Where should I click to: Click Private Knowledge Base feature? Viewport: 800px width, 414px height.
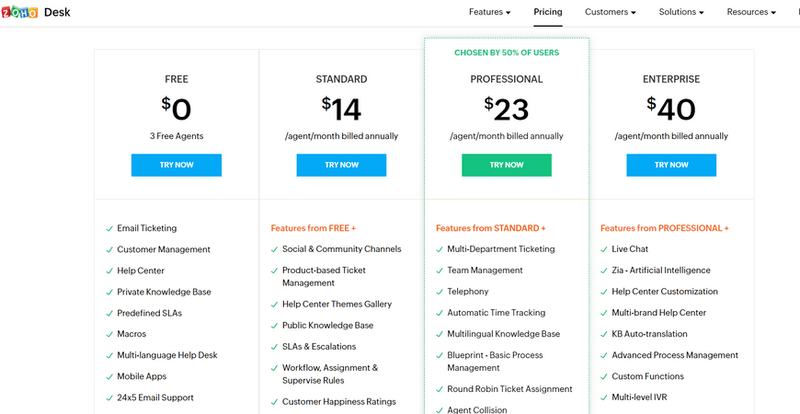coord(164,292)
